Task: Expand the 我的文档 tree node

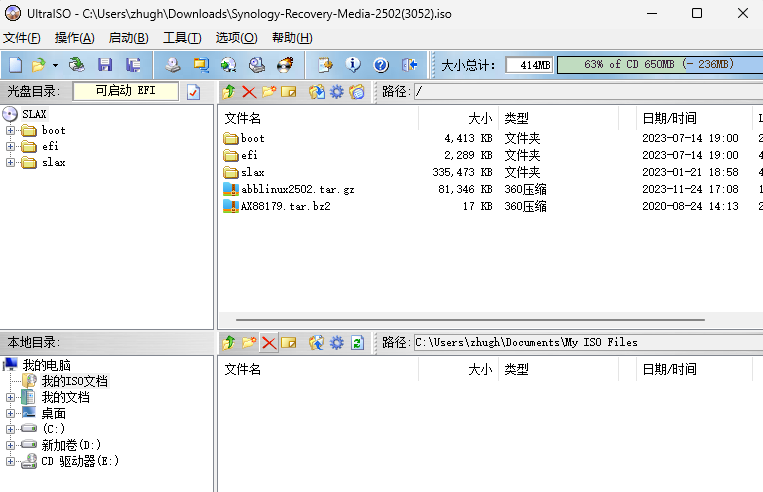Action: tap(10, 398)
